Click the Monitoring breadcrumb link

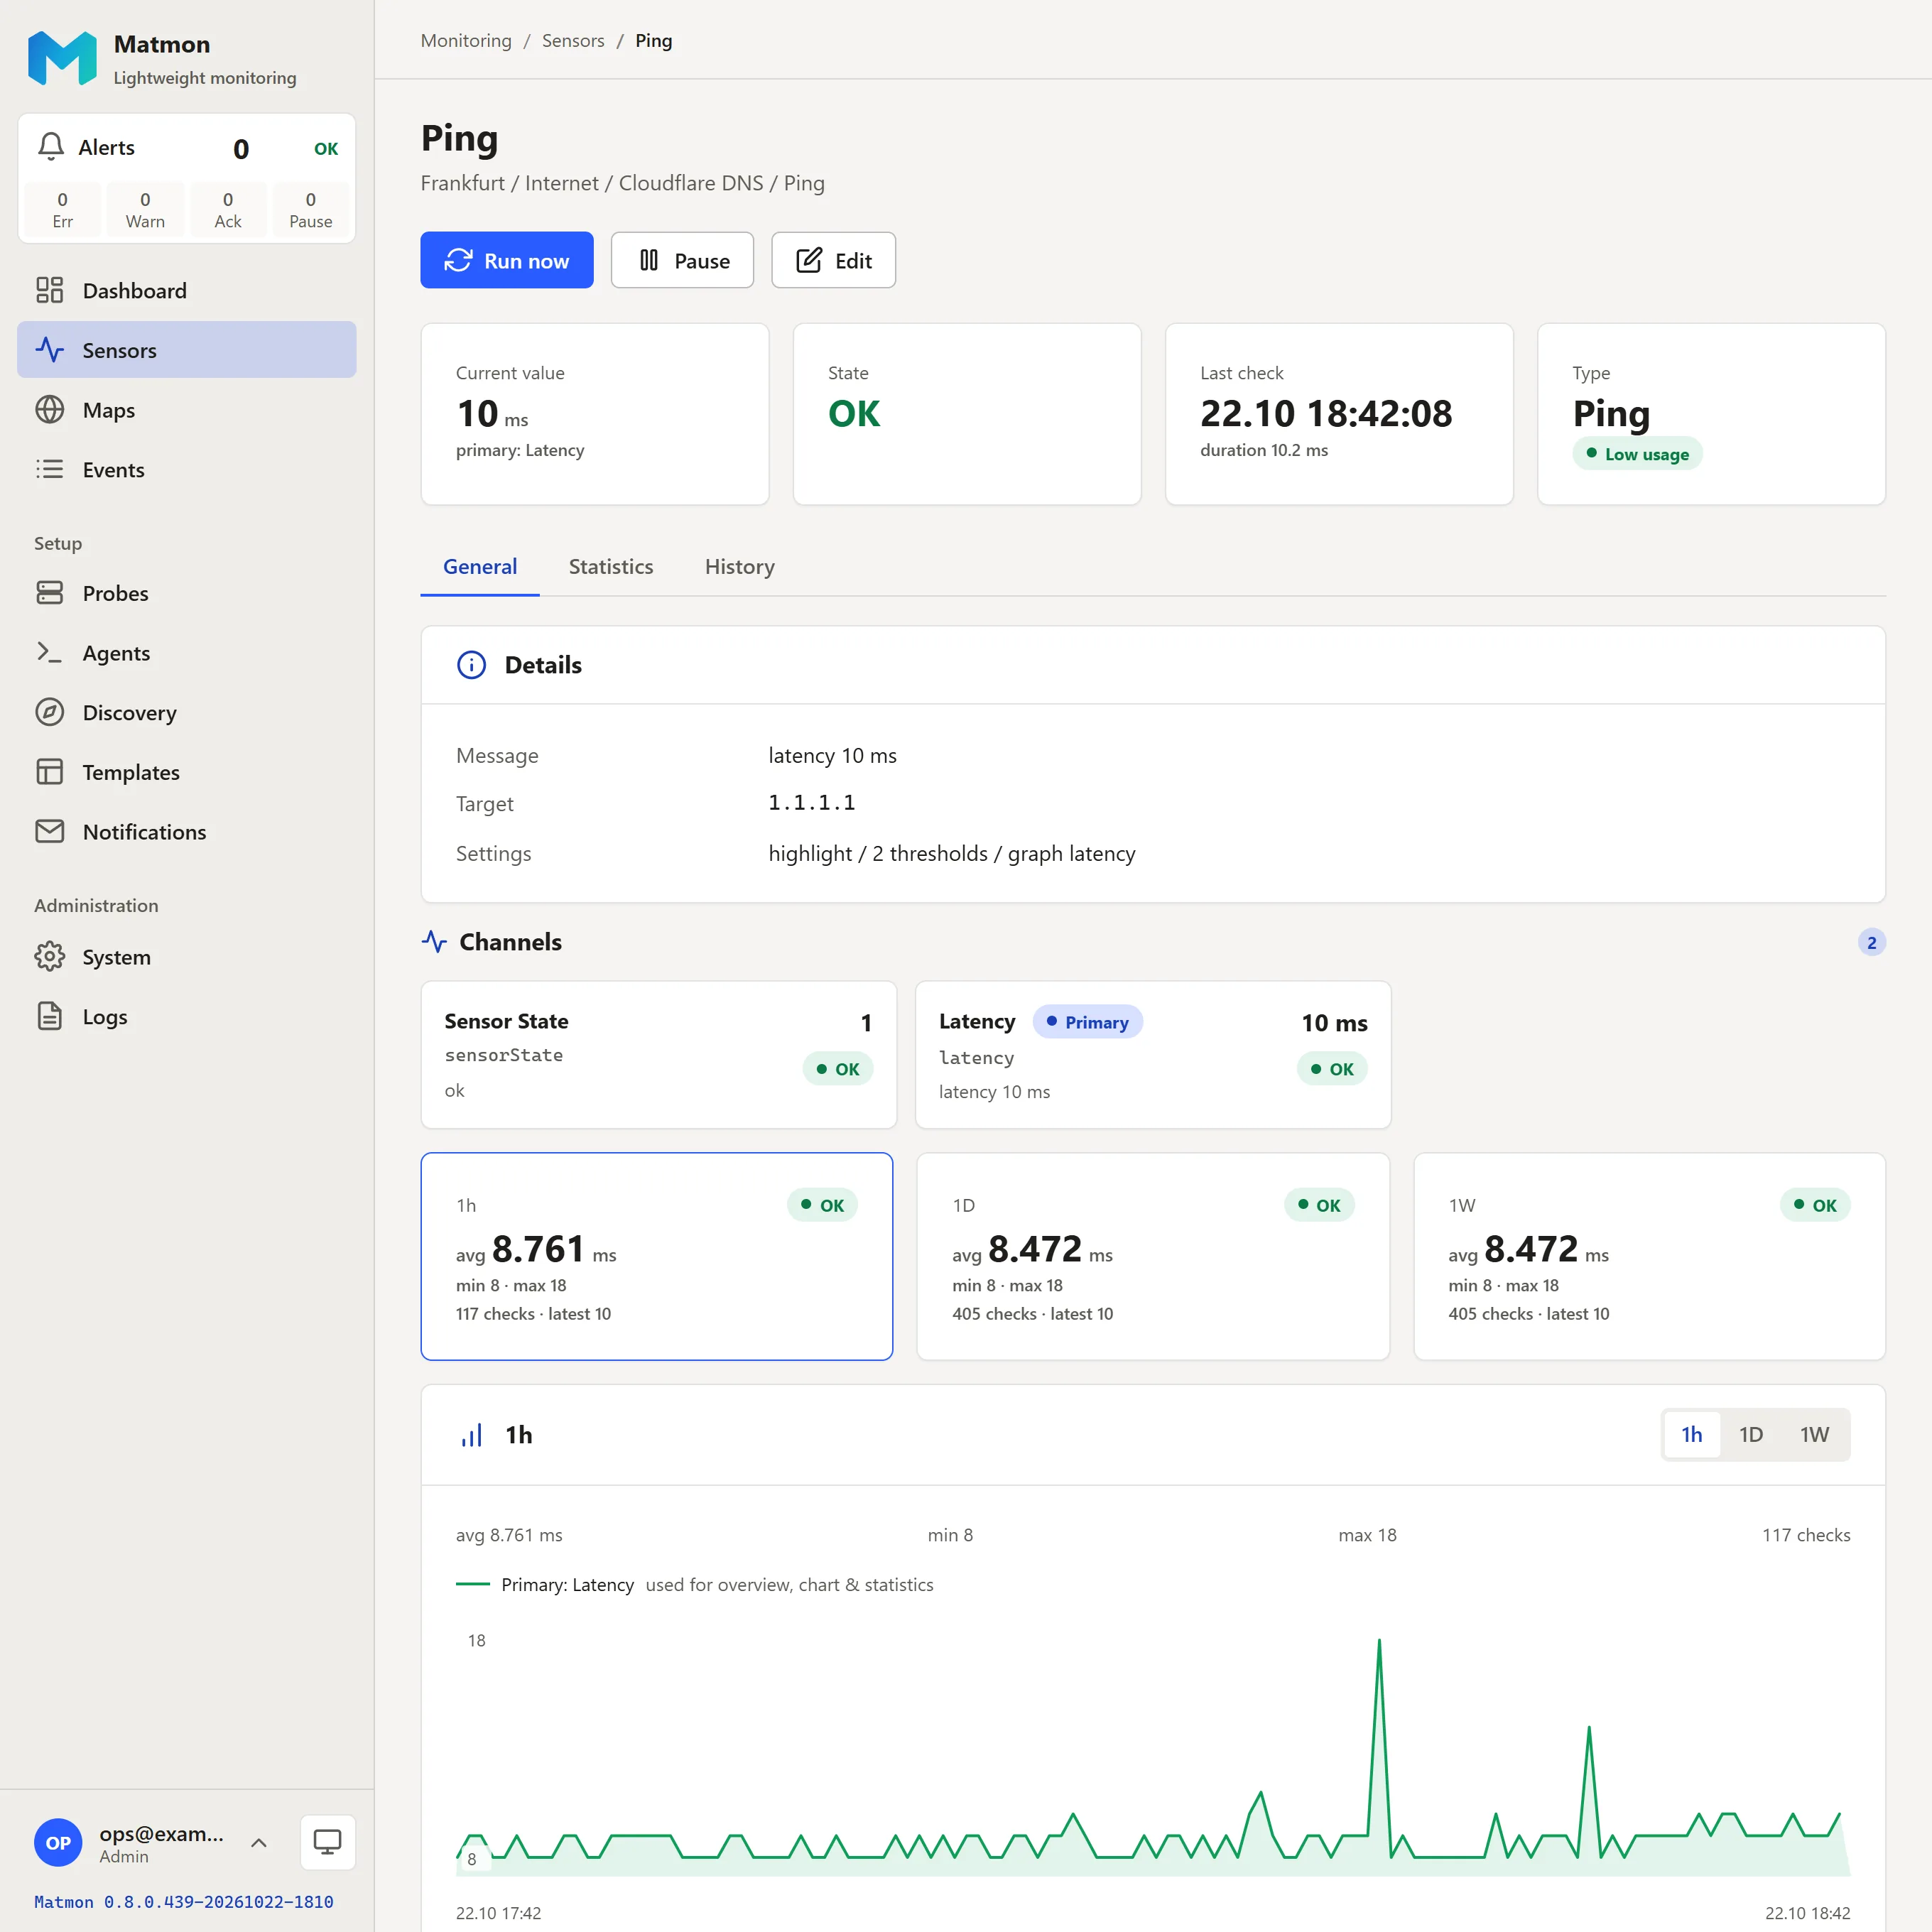click(x=466, y=40)
